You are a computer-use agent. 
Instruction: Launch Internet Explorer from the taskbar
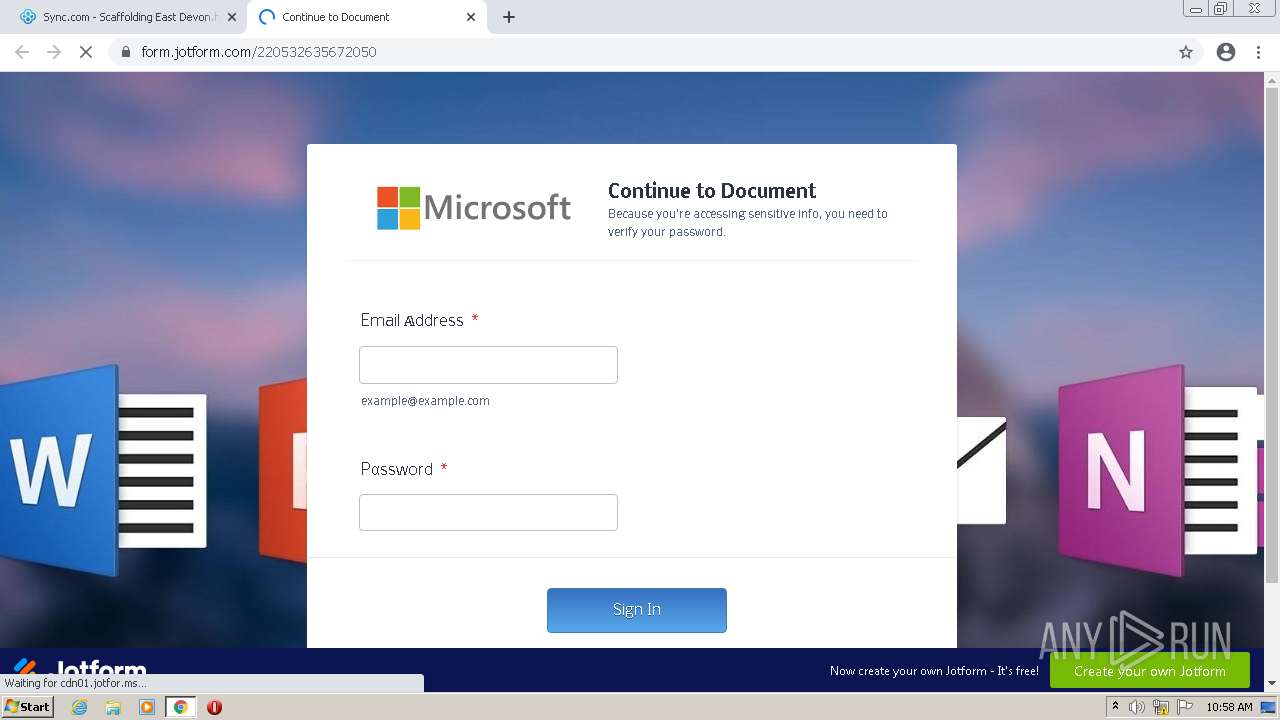(79, 707)
